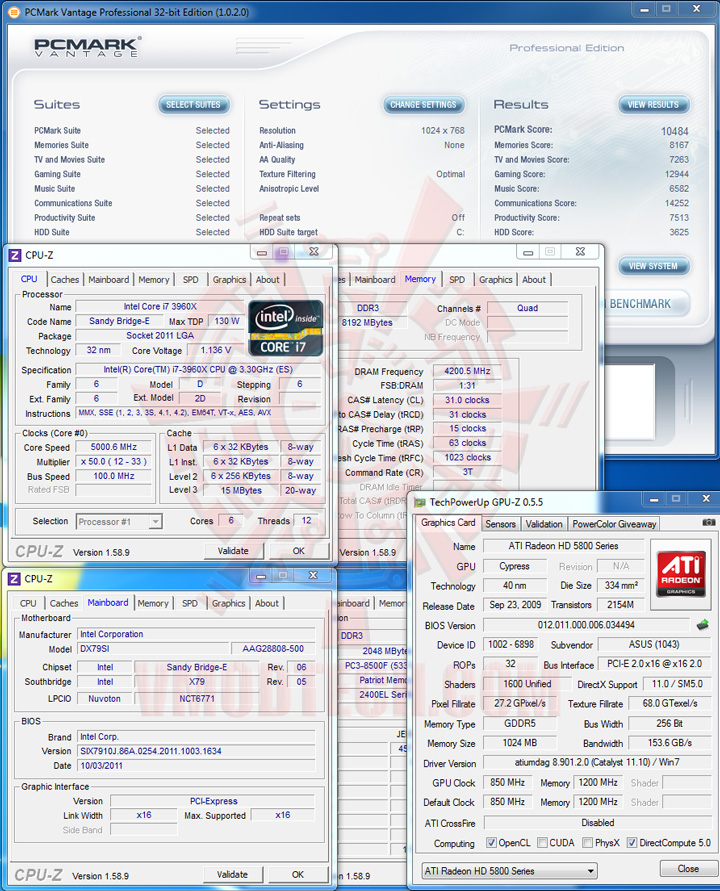Click the Channels Quad field
Viewport: 720px width, 891px height.
tap(527, 308)
